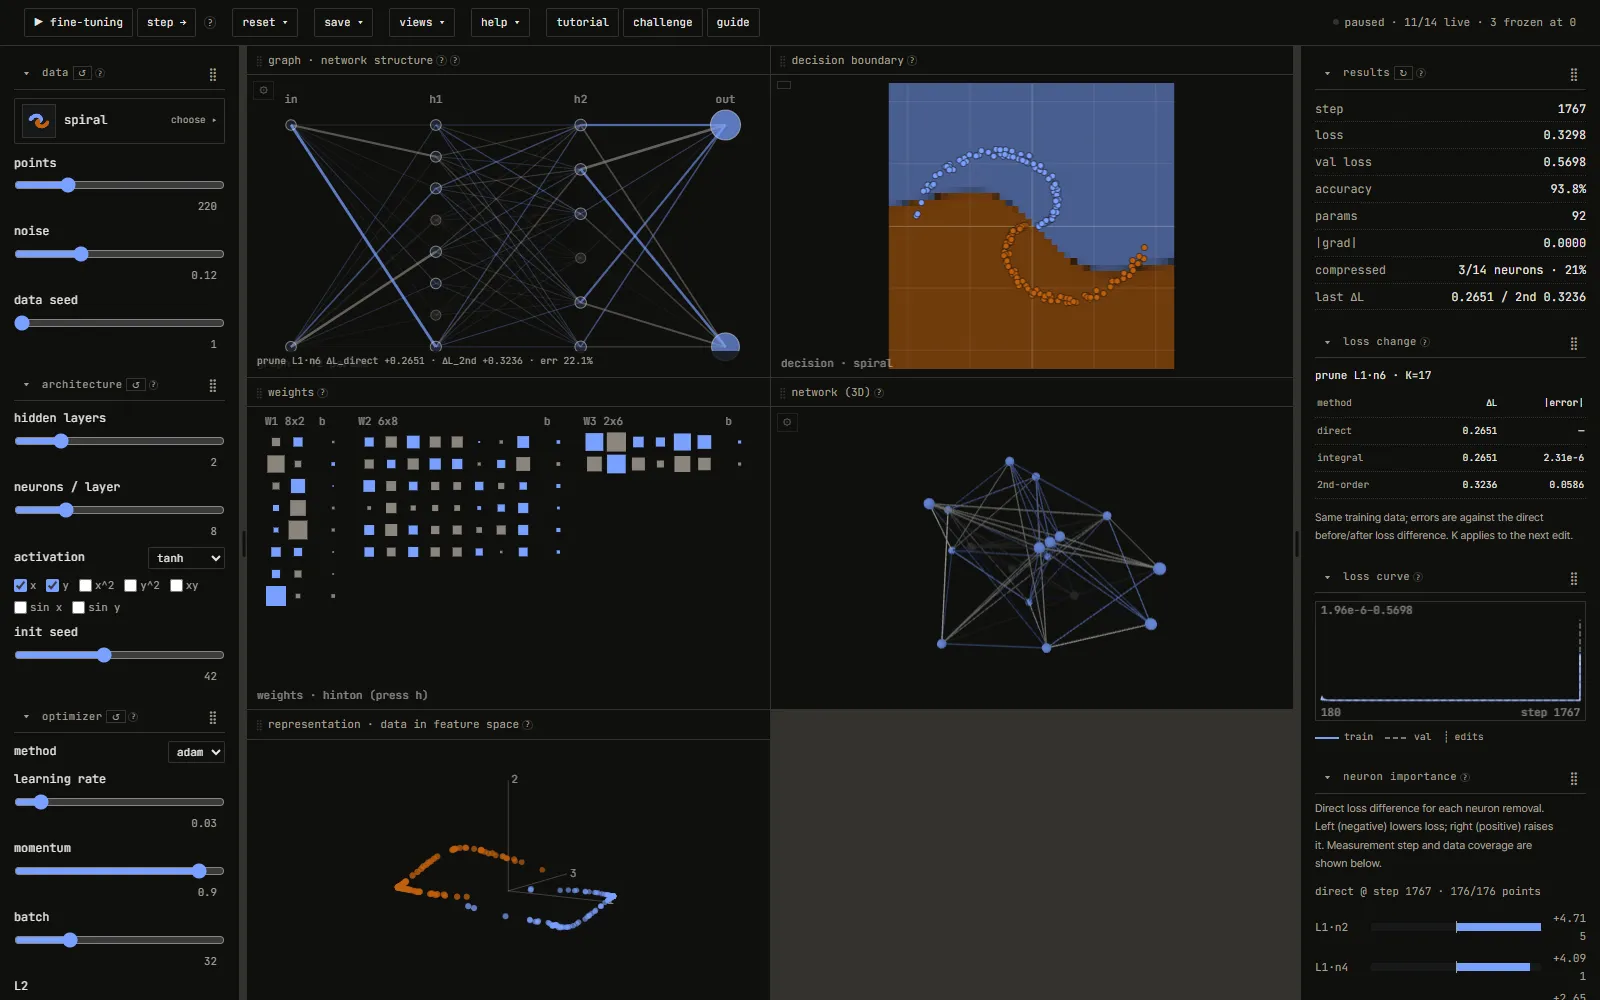Open the results help icon
This screenshot has height=1000, width=1600.
point(1421,73)
